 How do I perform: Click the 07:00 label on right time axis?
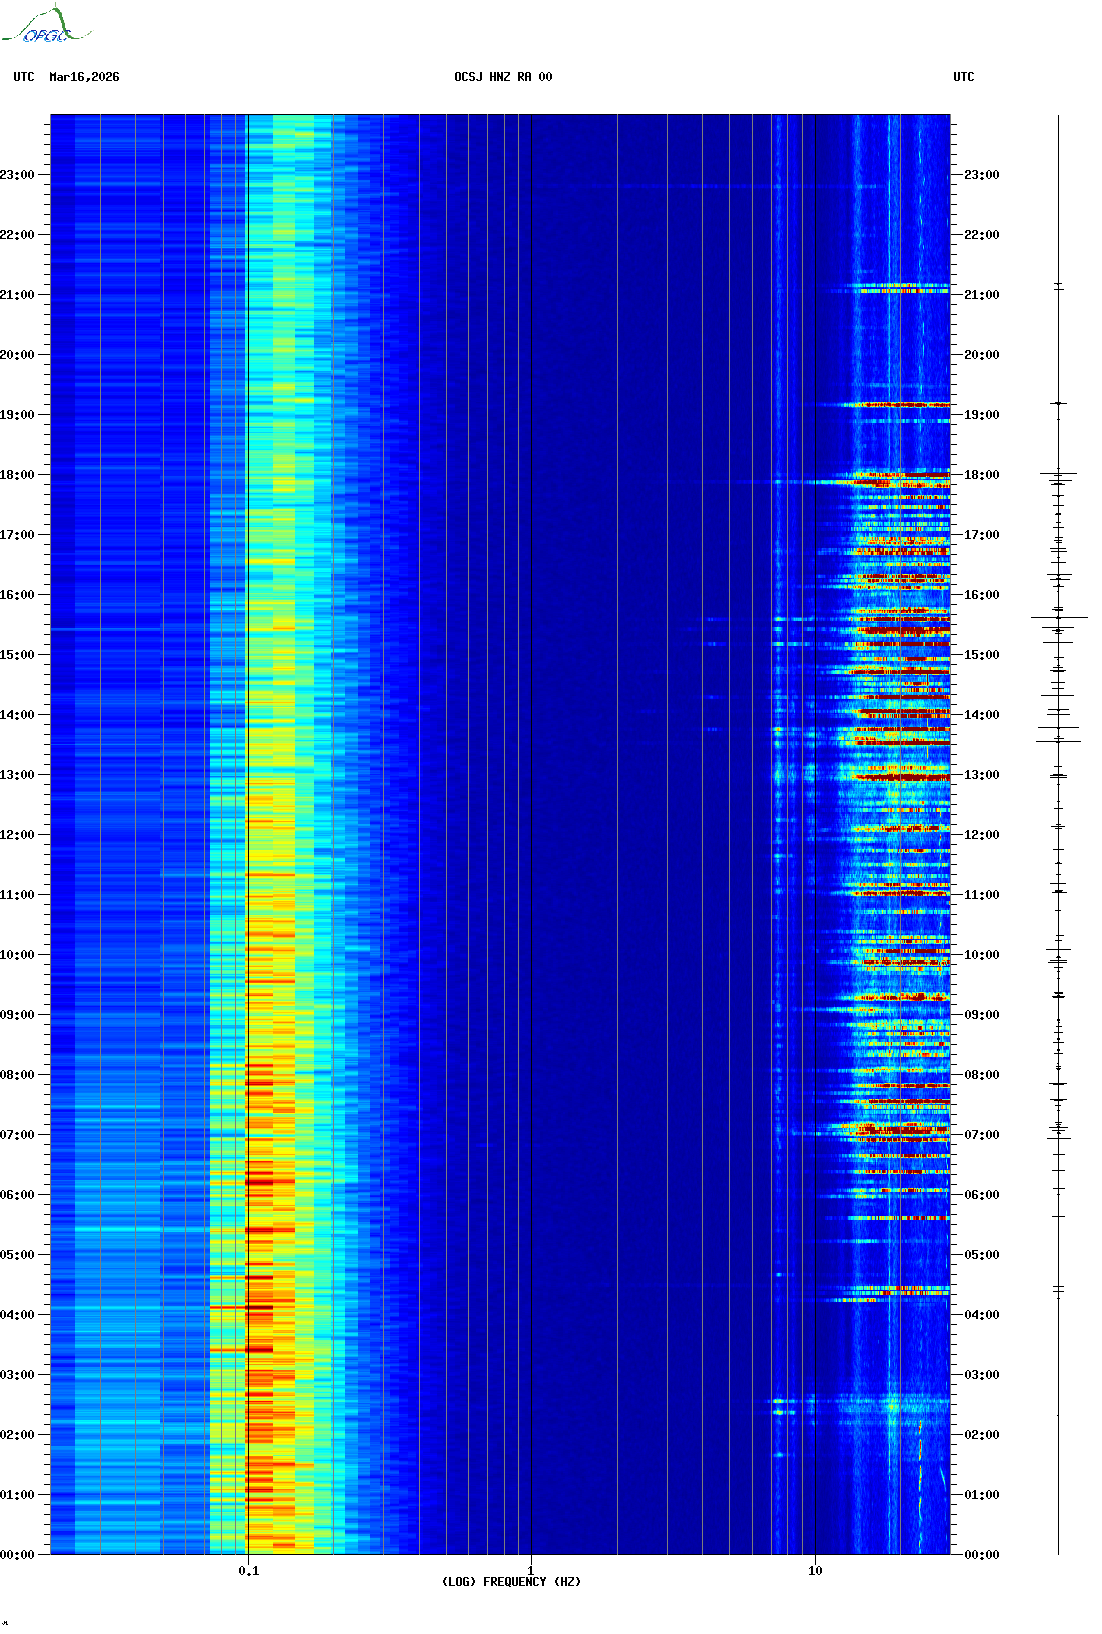(981, 1135)
